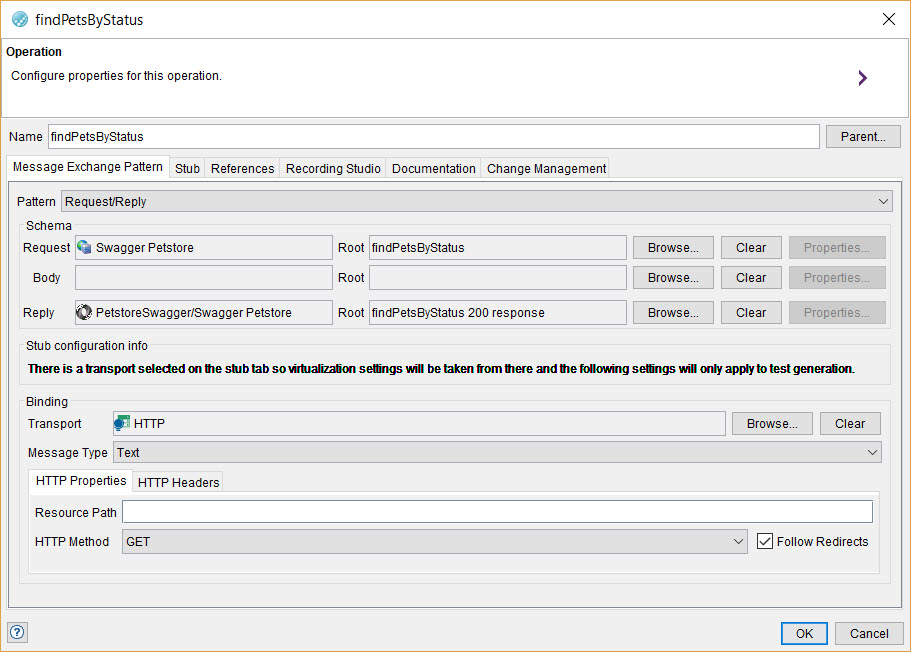The image size is (911, 652).
Task: Click the Parent button beside the Name field
Action: (x=862, y=136)
